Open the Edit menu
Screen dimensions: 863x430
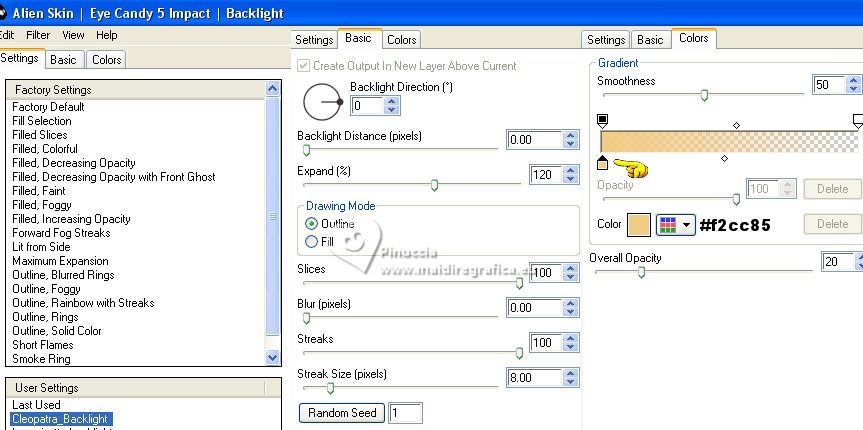click(x=7, y=35)
